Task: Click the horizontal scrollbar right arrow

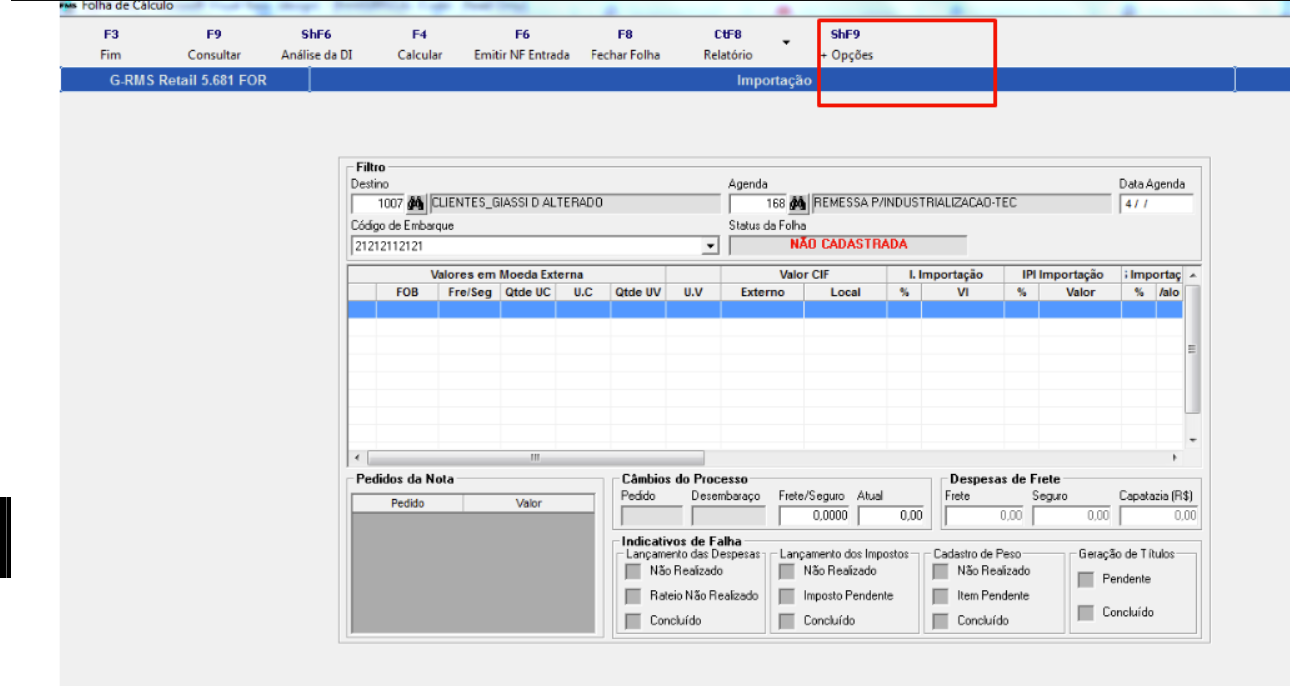Action: [1174, 457]
